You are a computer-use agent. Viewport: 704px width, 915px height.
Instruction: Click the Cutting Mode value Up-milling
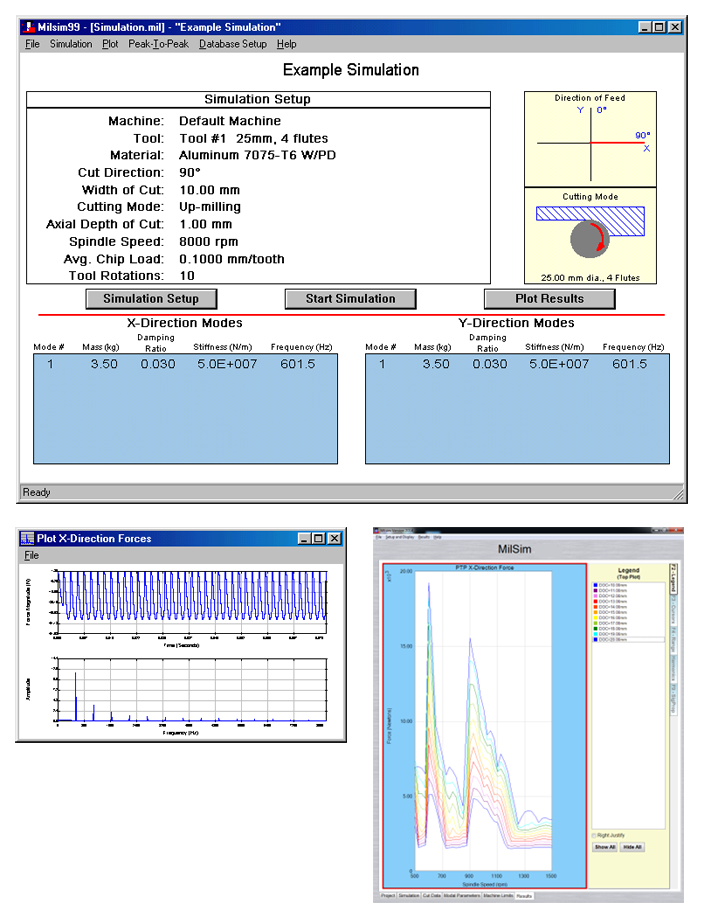point(210,207)
